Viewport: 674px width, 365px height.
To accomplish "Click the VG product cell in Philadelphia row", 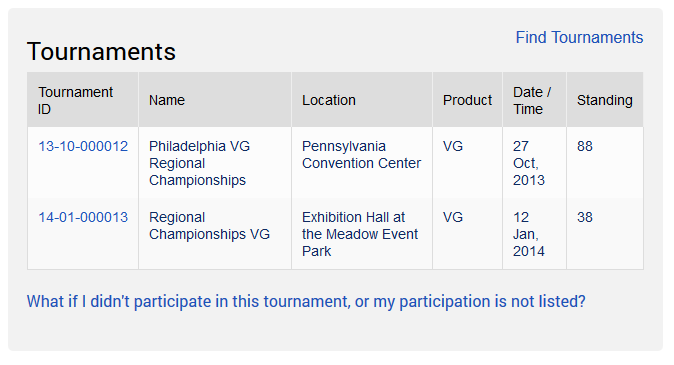I will (467, 163).
